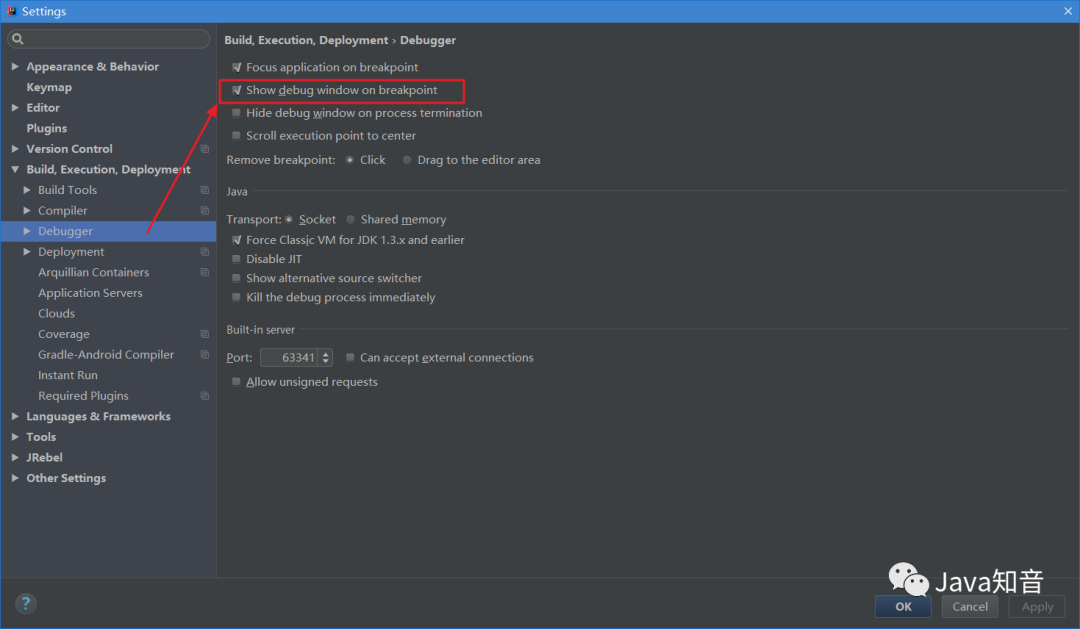The image size is (1080, 629).
Task: Expand the Editor tree arrow
Action: tap(15, 108)
